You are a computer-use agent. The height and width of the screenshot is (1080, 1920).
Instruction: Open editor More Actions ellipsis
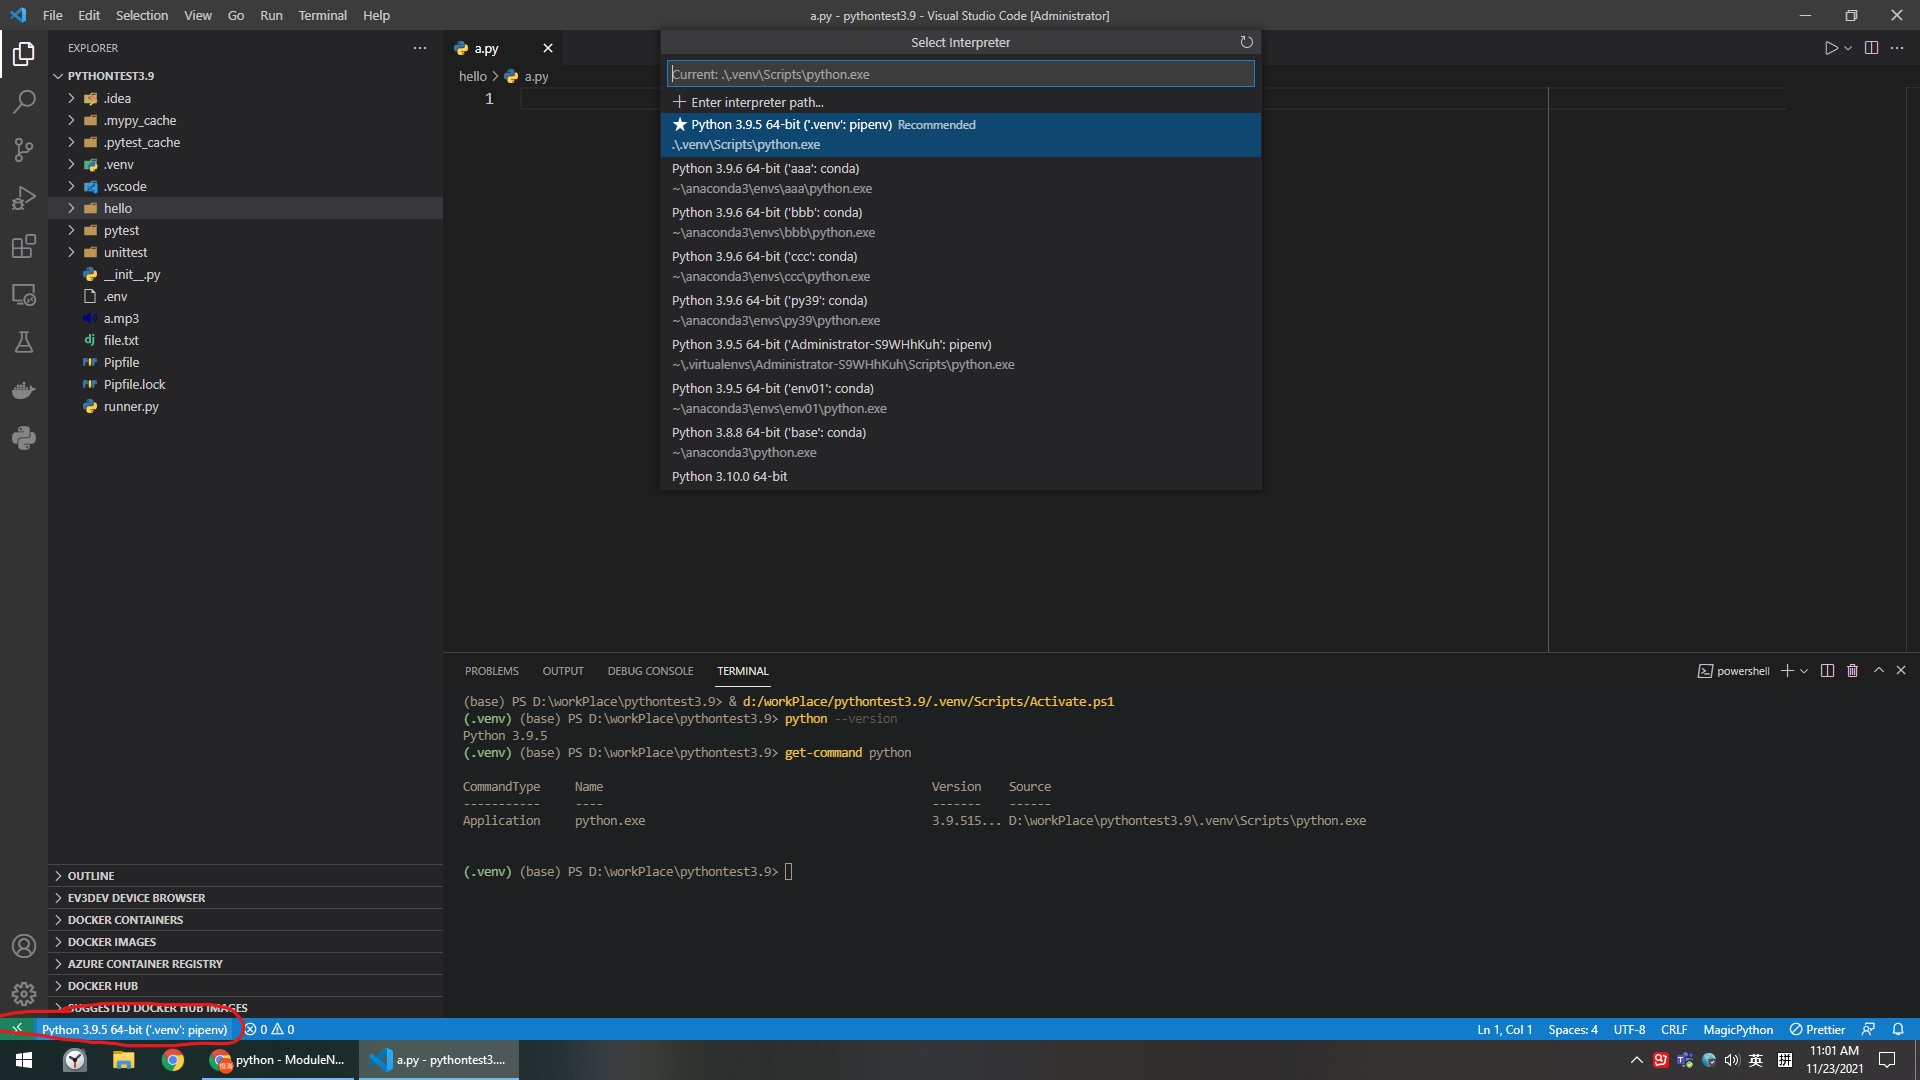pyautogui.click(x=1897, y=48)
